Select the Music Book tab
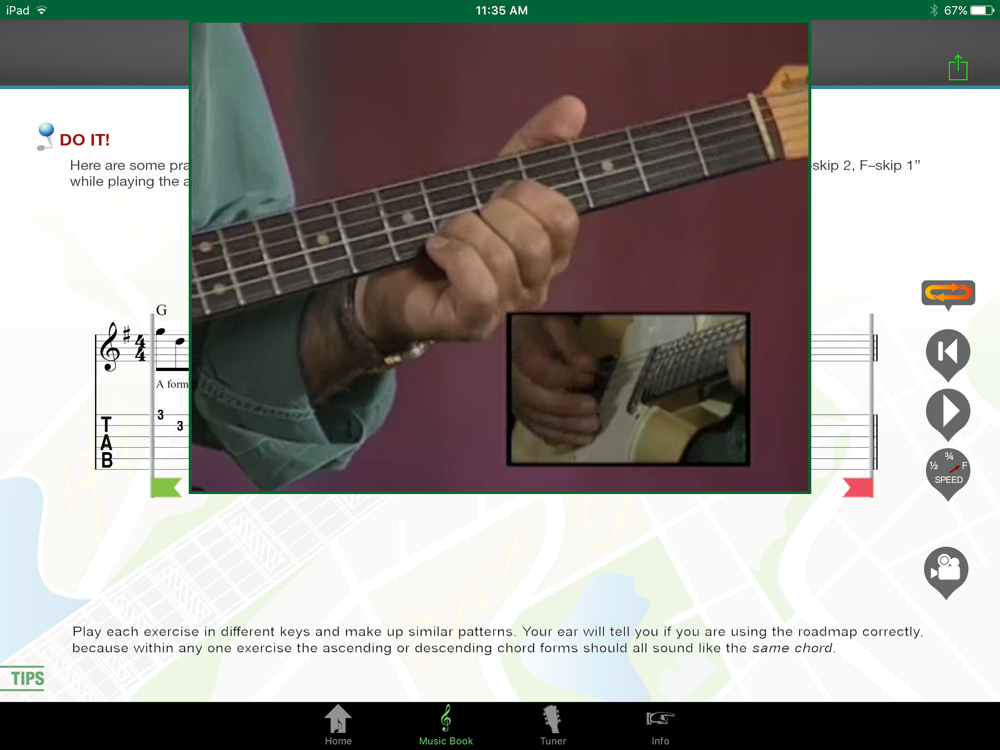 (x=446, y=726)
